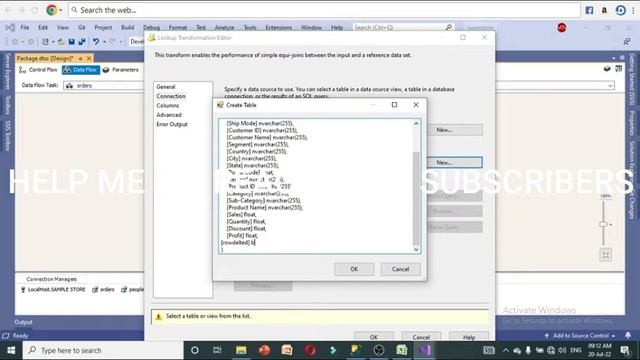Open Task View on the taskbar
Screen dimensions: 640x360
click(x=217, y=350)
